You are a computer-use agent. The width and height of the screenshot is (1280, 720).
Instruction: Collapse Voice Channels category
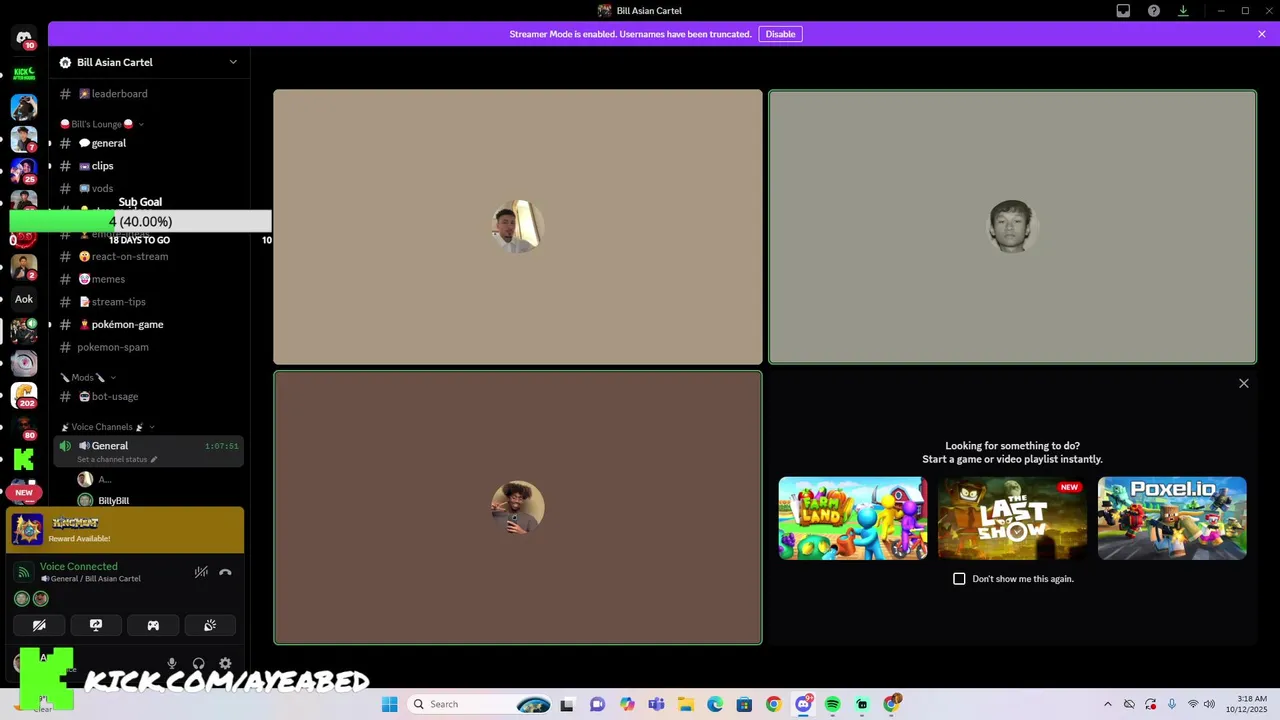[x=108, y=427]
